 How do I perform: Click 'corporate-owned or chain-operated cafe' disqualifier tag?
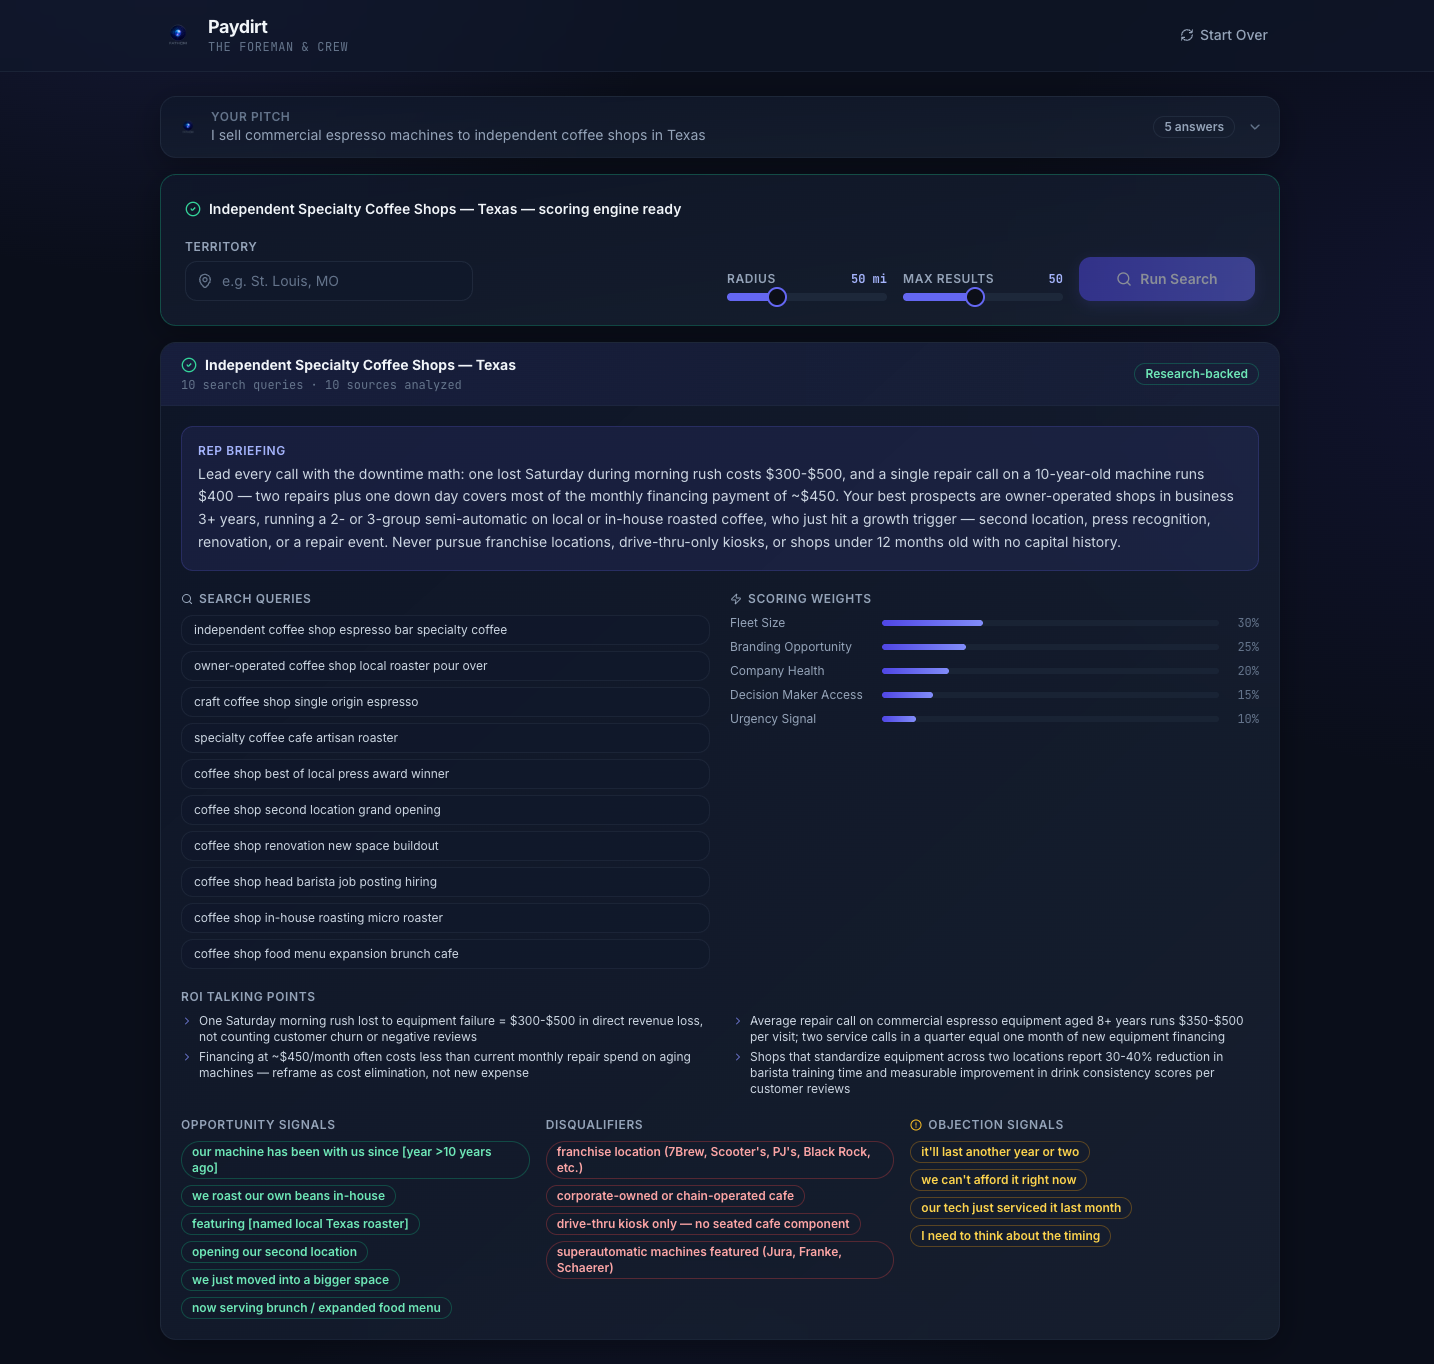click(x=675, y=1196)
